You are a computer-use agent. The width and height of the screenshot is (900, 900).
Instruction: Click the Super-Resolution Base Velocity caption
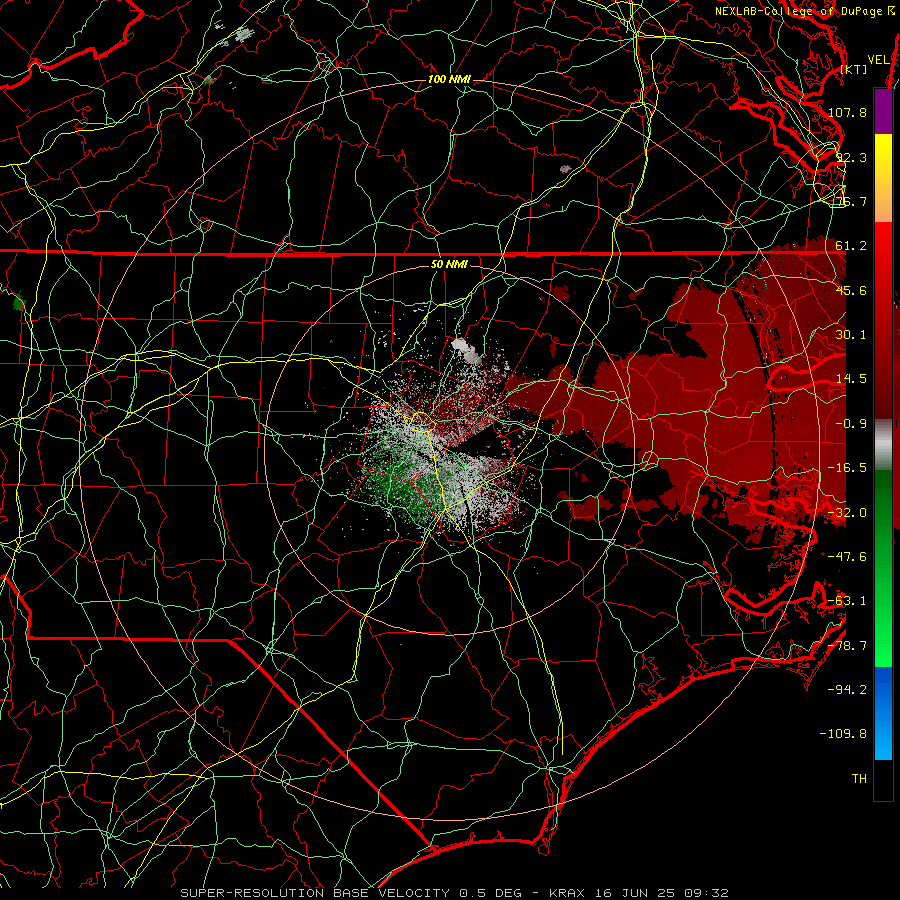[x=455, y=893]
